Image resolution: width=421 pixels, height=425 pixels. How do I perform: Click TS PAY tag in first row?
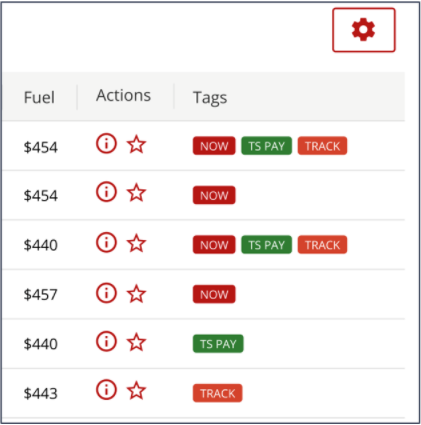tap(266, 146)
